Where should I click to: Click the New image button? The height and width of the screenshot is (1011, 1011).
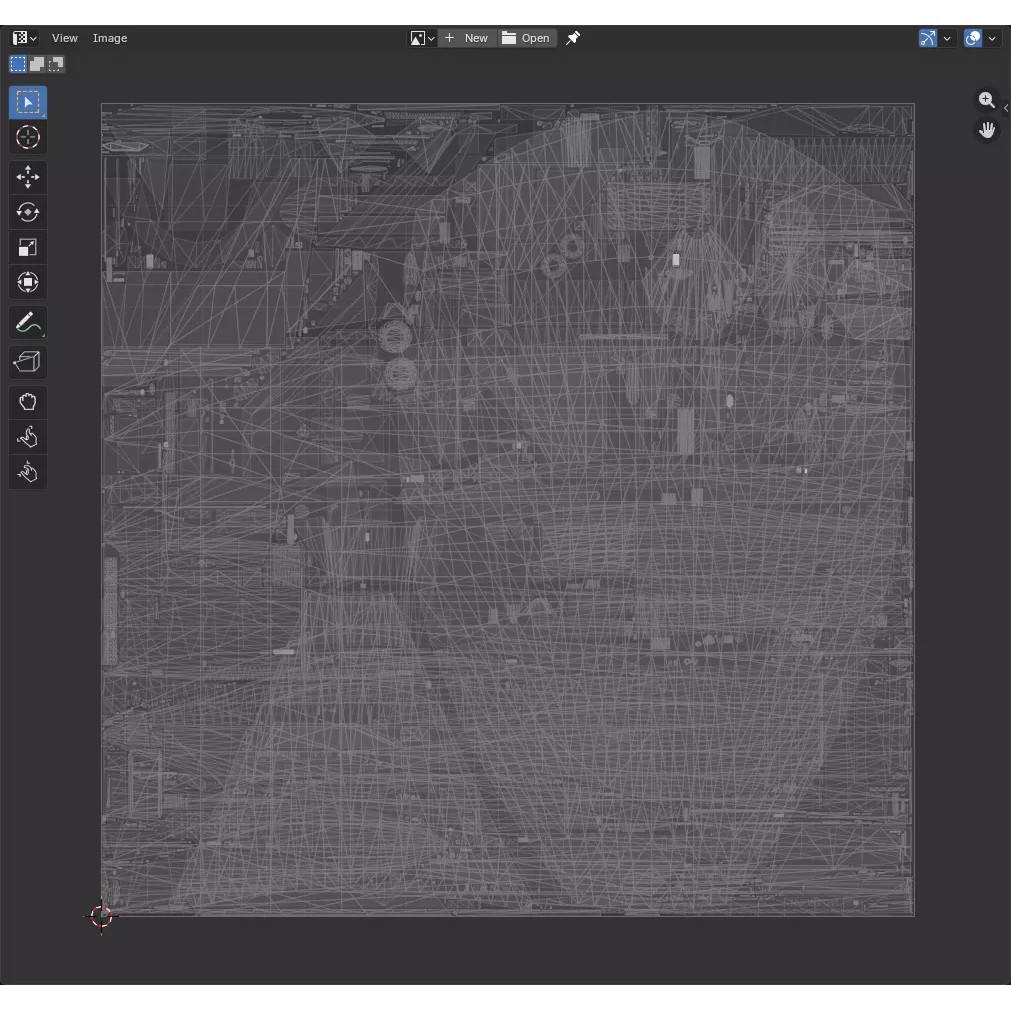click(467, 38)
